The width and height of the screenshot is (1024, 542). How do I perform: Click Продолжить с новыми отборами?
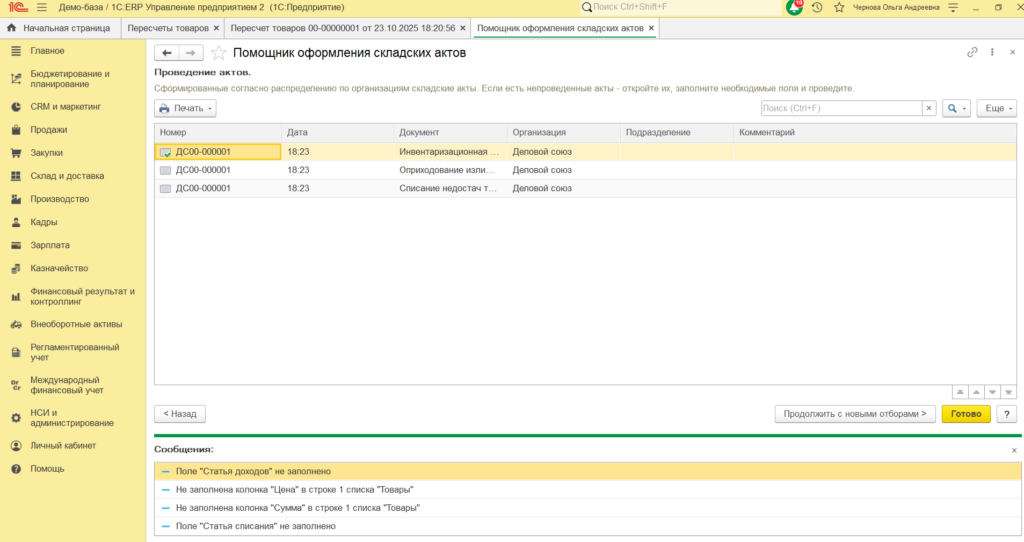(855, 414)
